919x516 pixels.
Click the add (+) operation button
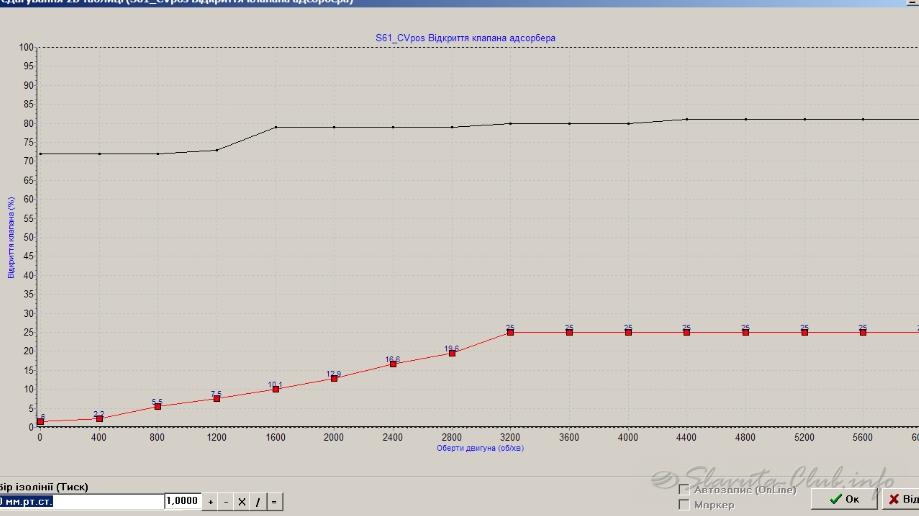211,501
